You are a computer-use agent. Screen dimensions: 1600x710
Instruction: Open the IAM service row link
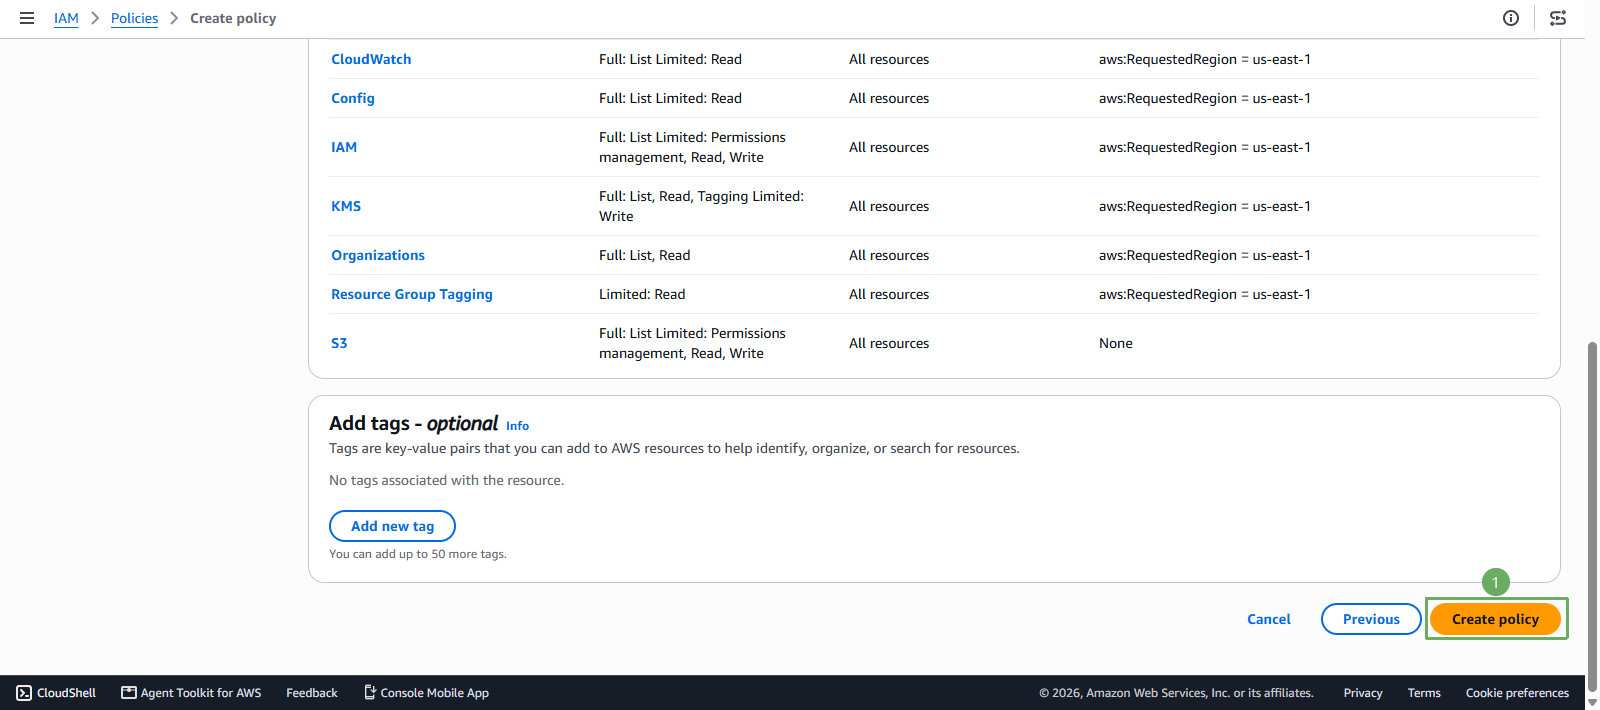tap(344, 147)
